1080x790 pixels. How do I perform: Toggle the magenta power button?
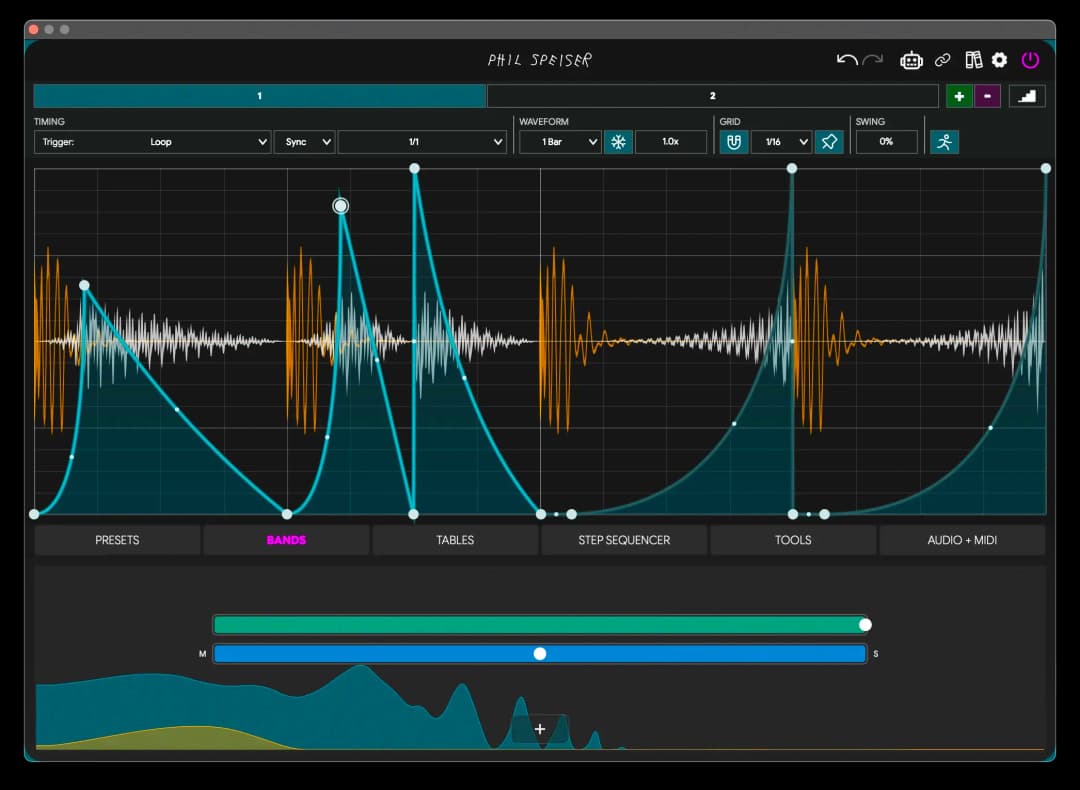(x=1030, y=60)
